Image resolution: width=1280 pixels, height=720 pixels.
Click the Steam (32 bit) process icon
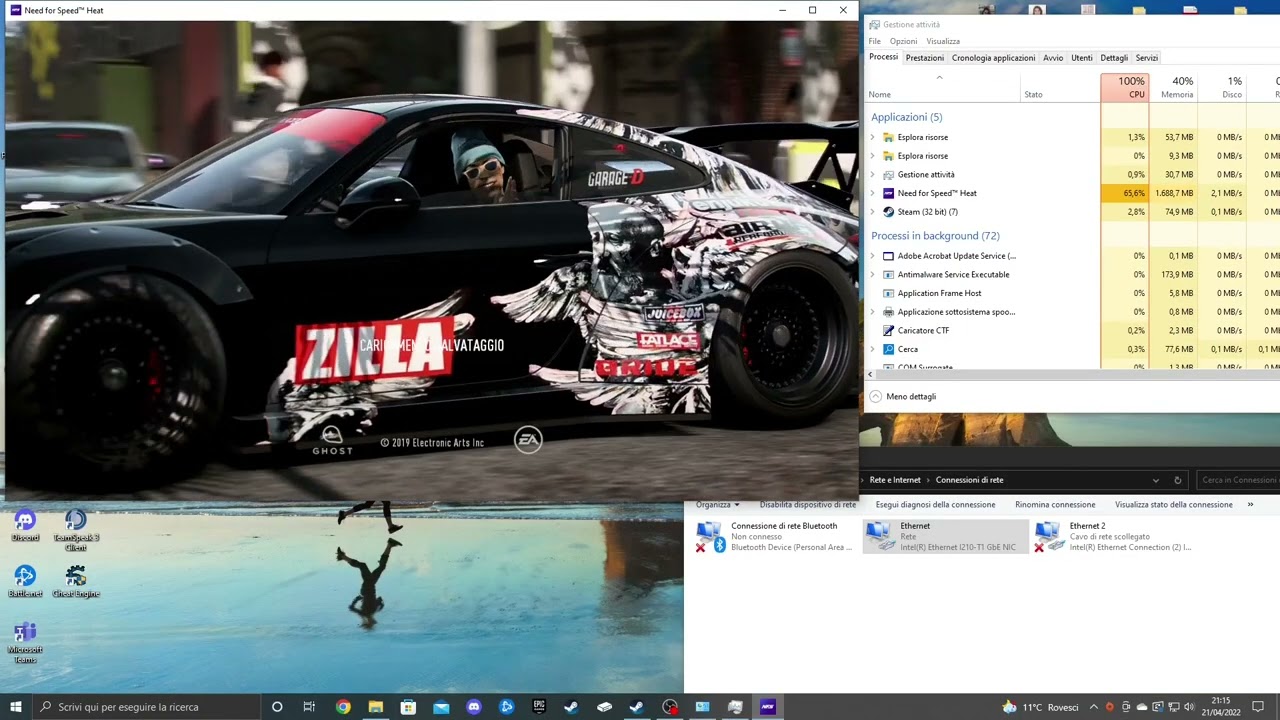[x=888, y=212]
